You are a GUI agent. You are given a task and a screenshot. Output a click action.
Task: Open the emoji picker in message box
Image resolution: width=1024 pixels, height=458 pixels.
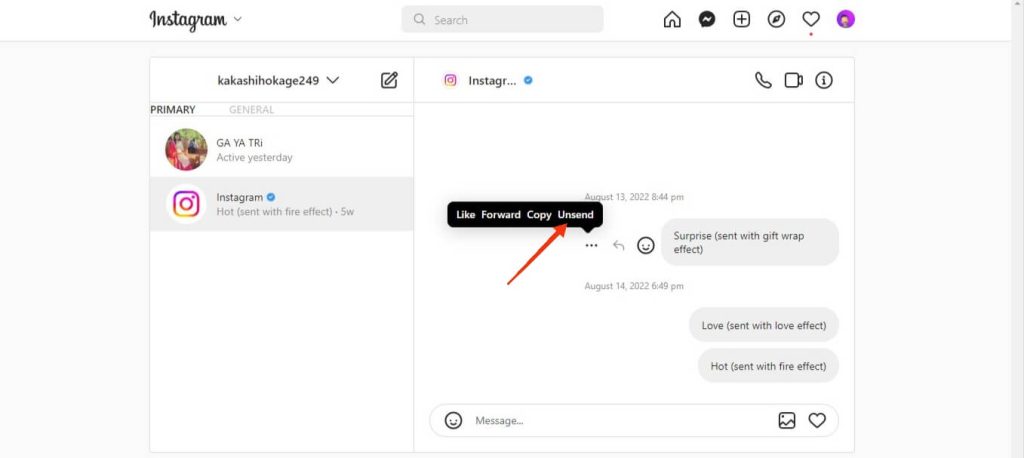point(453,420)
